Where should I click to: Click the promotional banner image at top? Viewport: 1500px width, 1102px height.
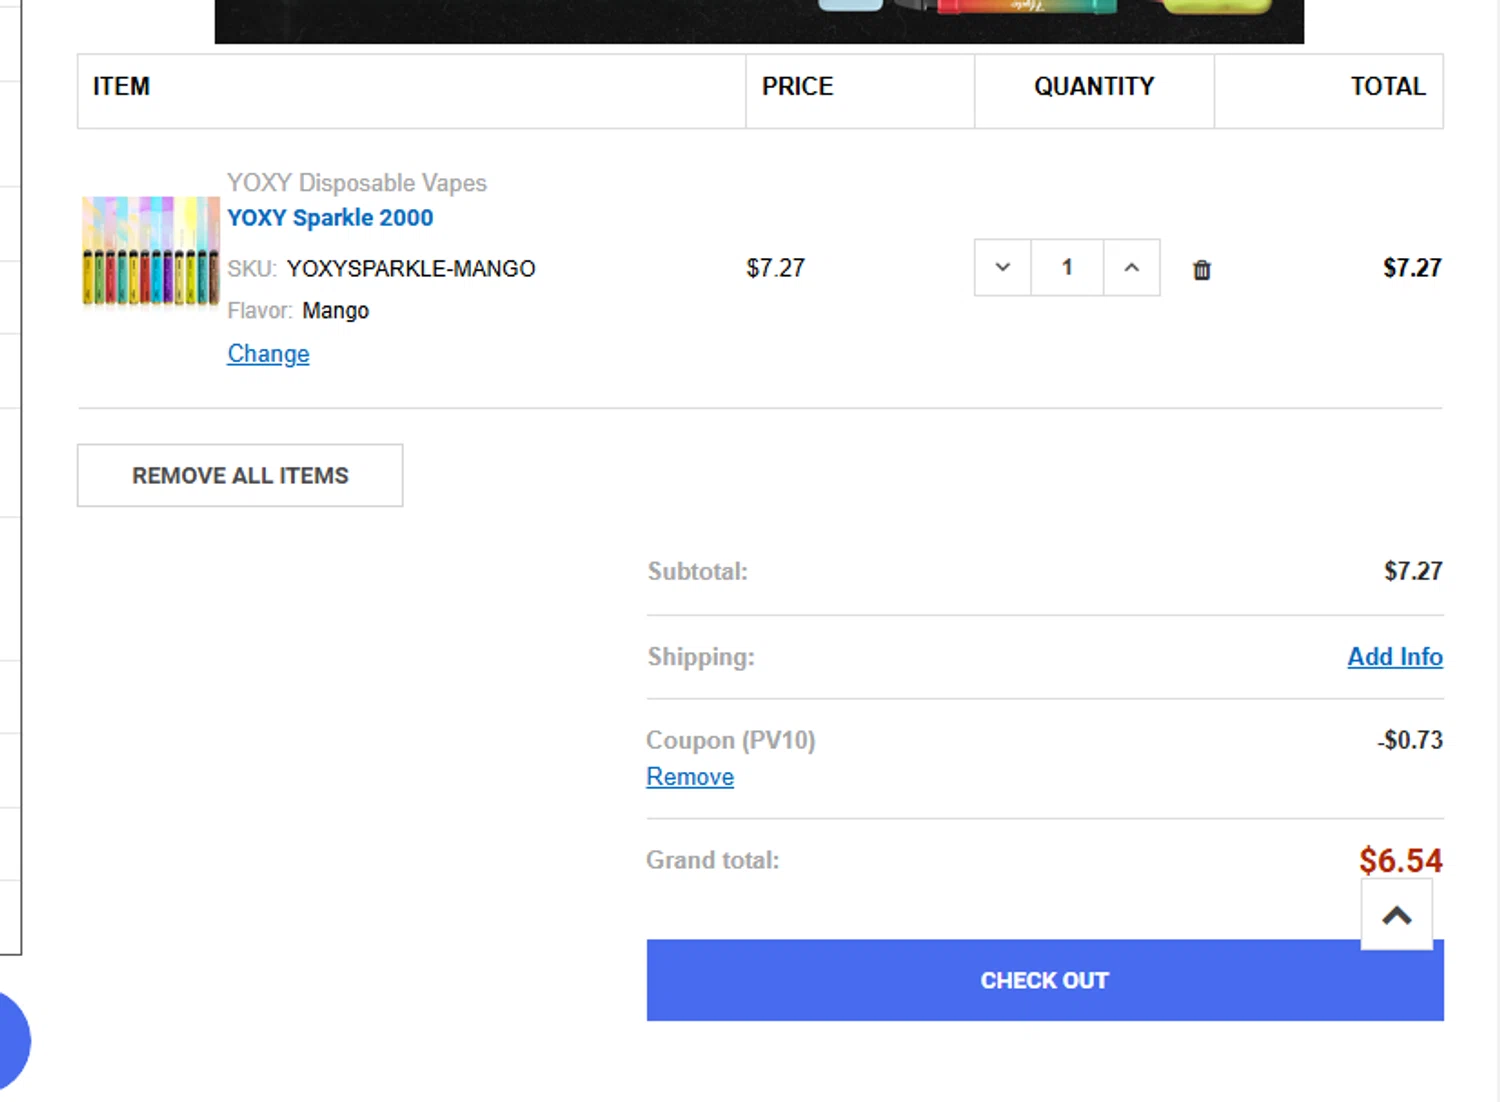pos(759,21)
